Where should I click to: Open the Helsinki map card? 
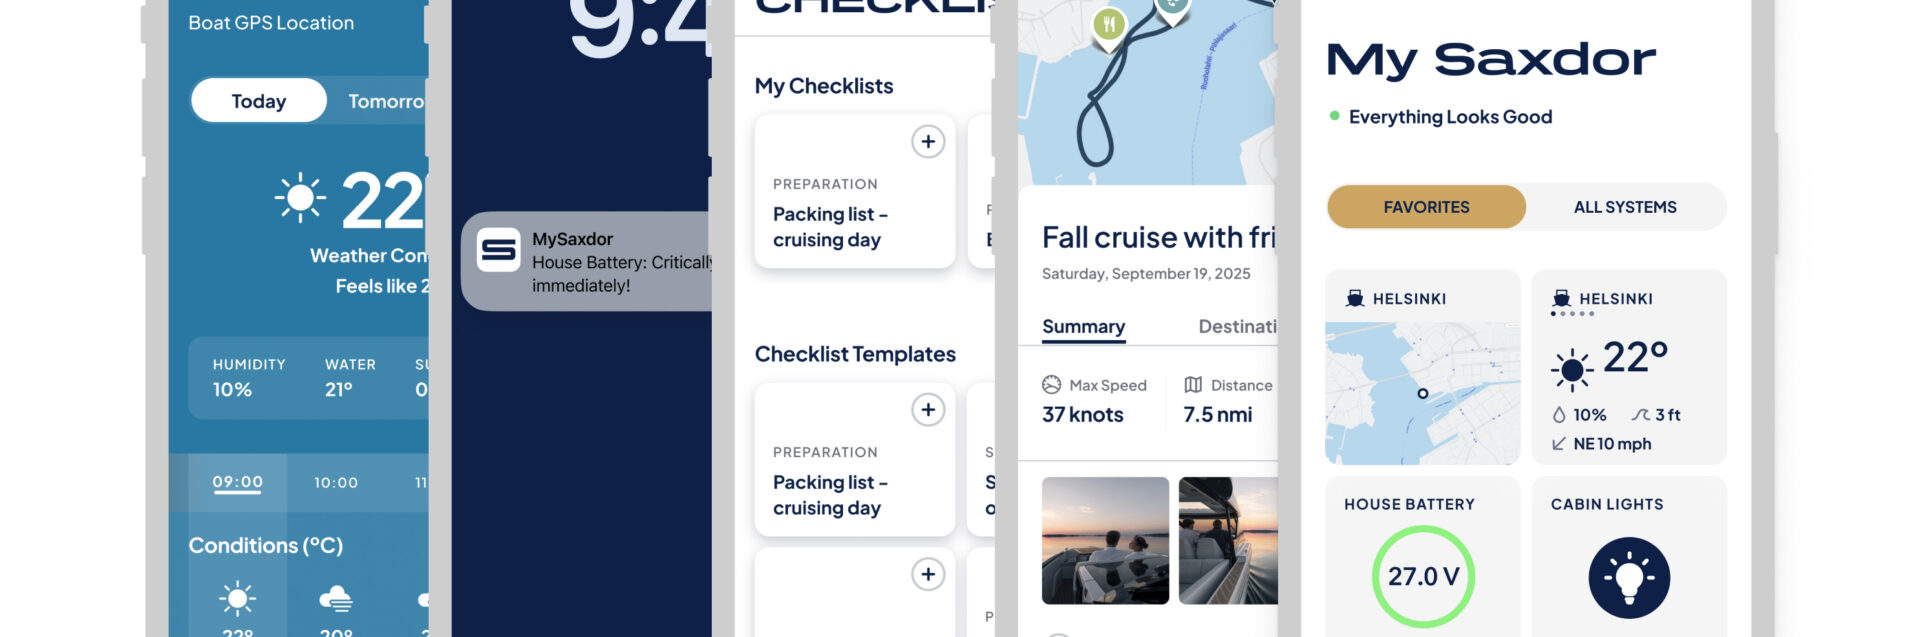(1422, 392)
